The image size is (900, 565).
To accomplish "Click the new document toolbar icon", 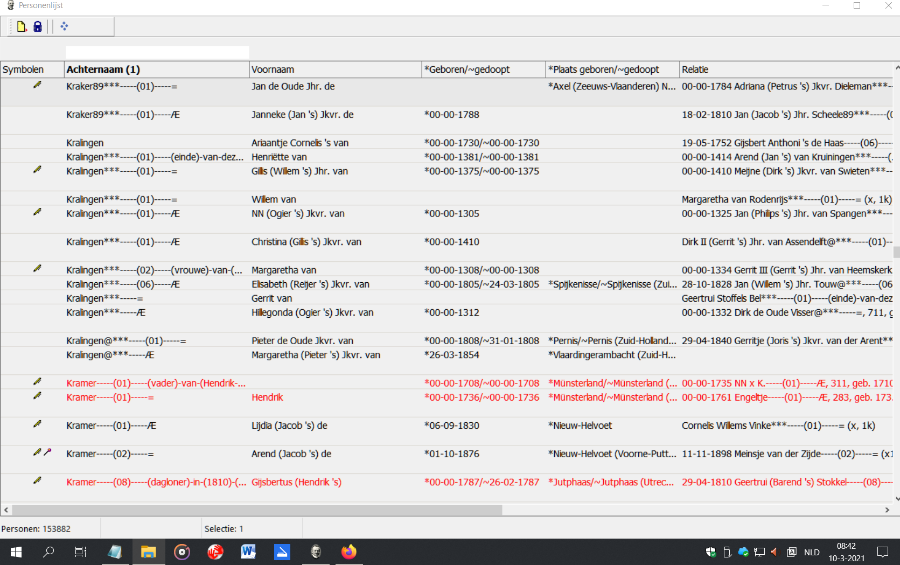I will point(21,27).
